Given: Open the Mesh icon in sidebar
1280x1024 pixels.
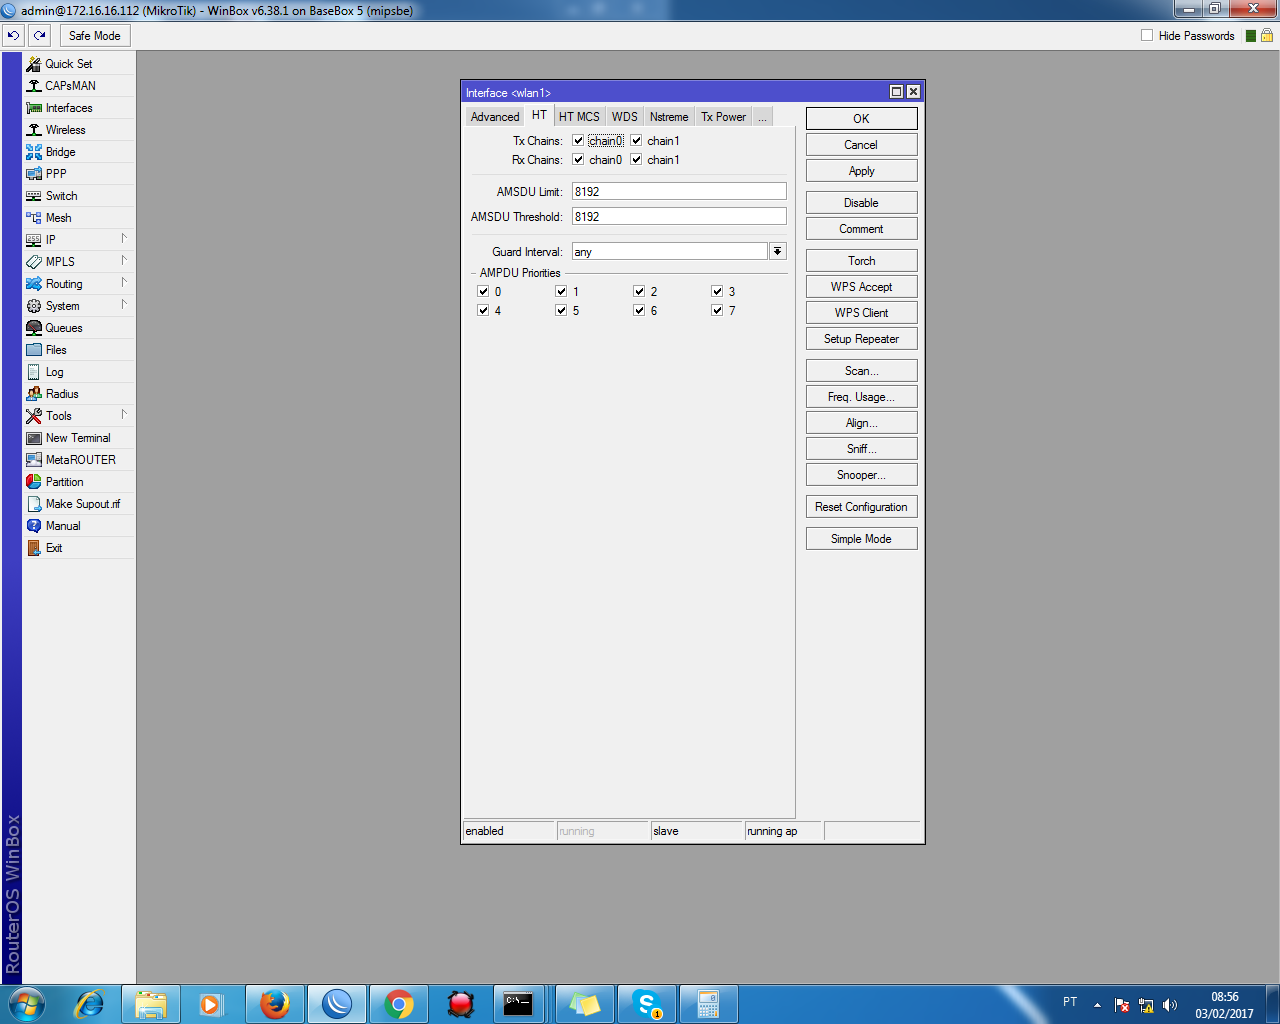Looking at the screenshot, I should point(34,218).
